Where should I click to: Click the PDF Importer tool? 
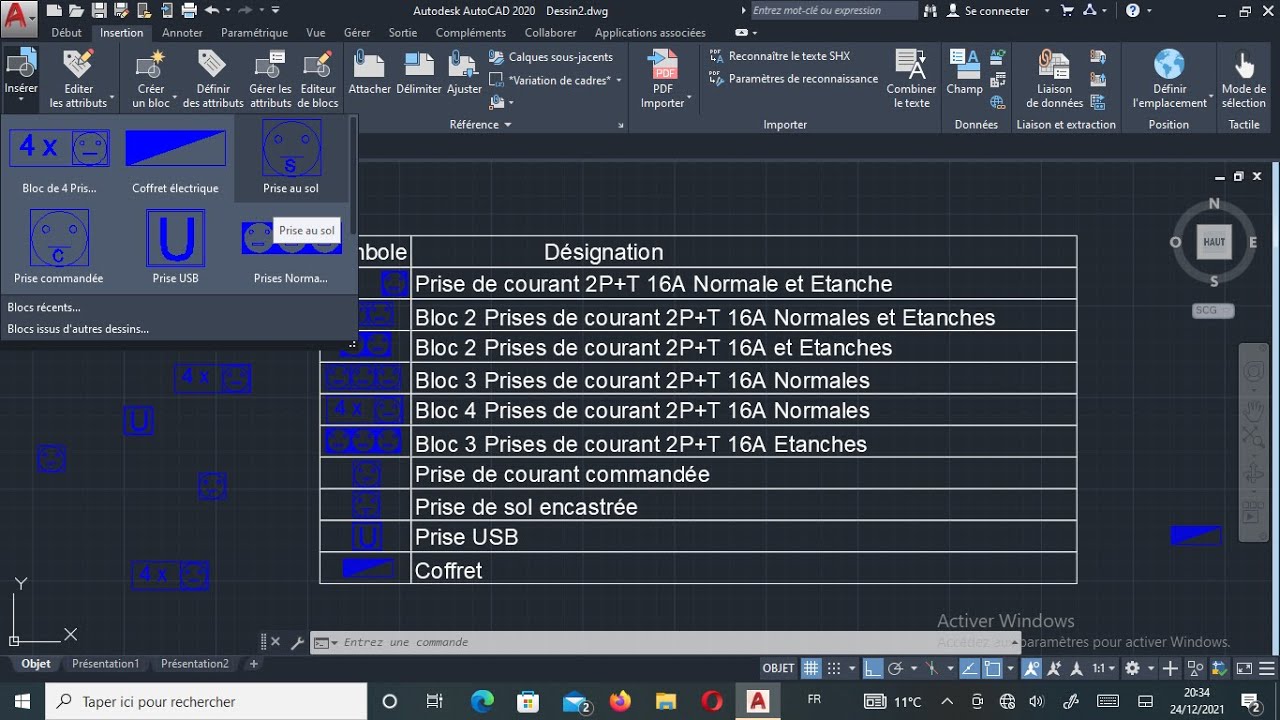tap(663, 80)
